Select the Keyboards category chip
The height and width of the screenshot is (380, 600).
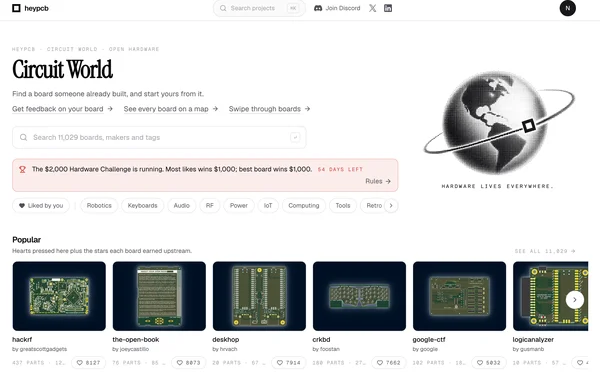click(142, 205)
